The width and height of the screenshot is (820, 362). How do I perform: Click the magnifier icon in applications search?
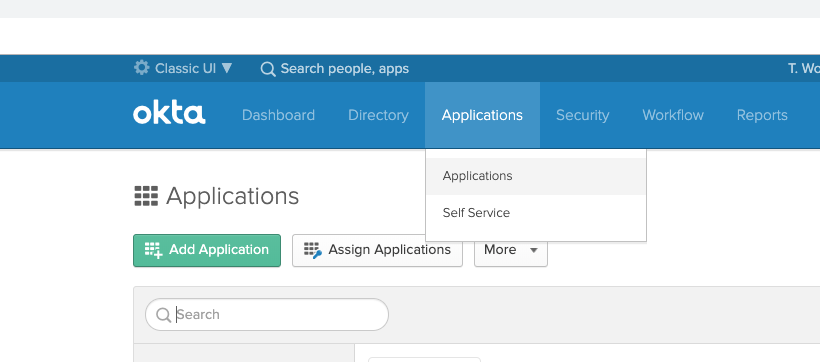[x=163, y=315]
